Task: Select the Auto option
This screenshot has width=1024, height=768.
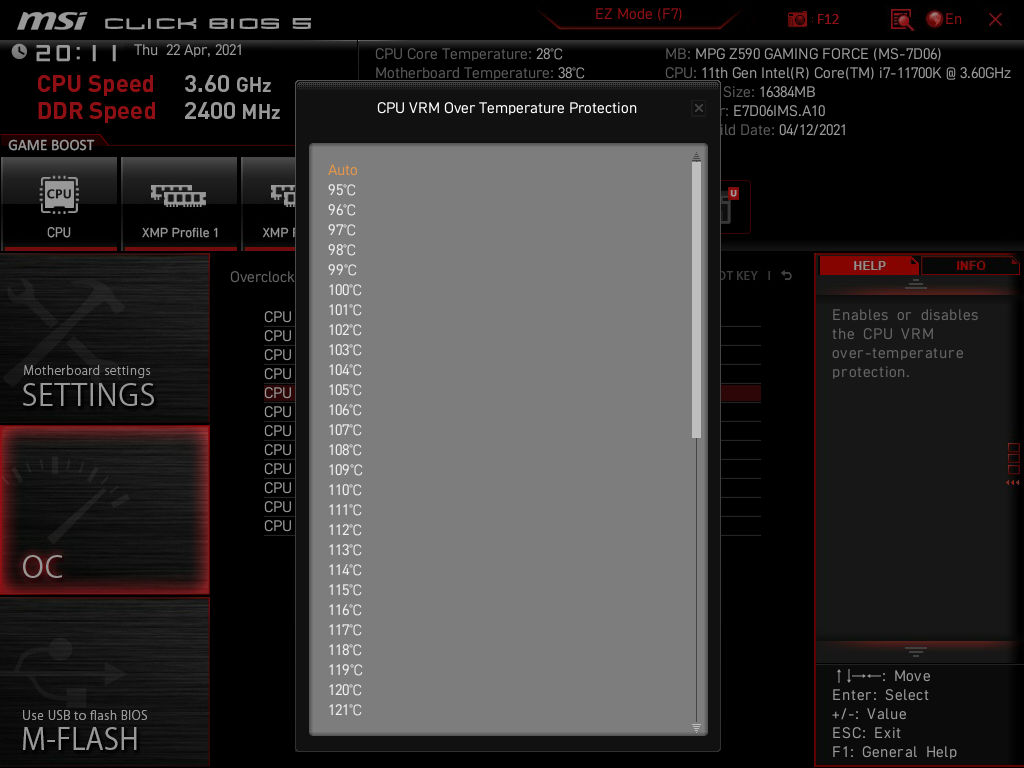Action: pyautogui.click(x=343, y=170)
